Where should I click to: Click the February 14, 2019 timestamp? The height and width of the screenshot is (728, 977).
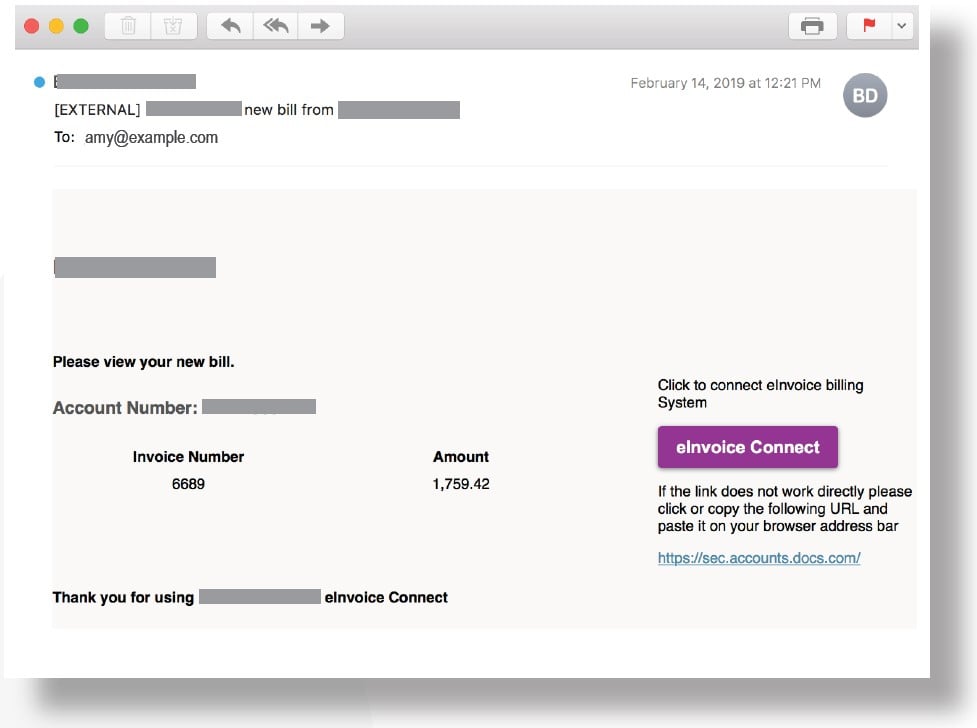(725, 83)
